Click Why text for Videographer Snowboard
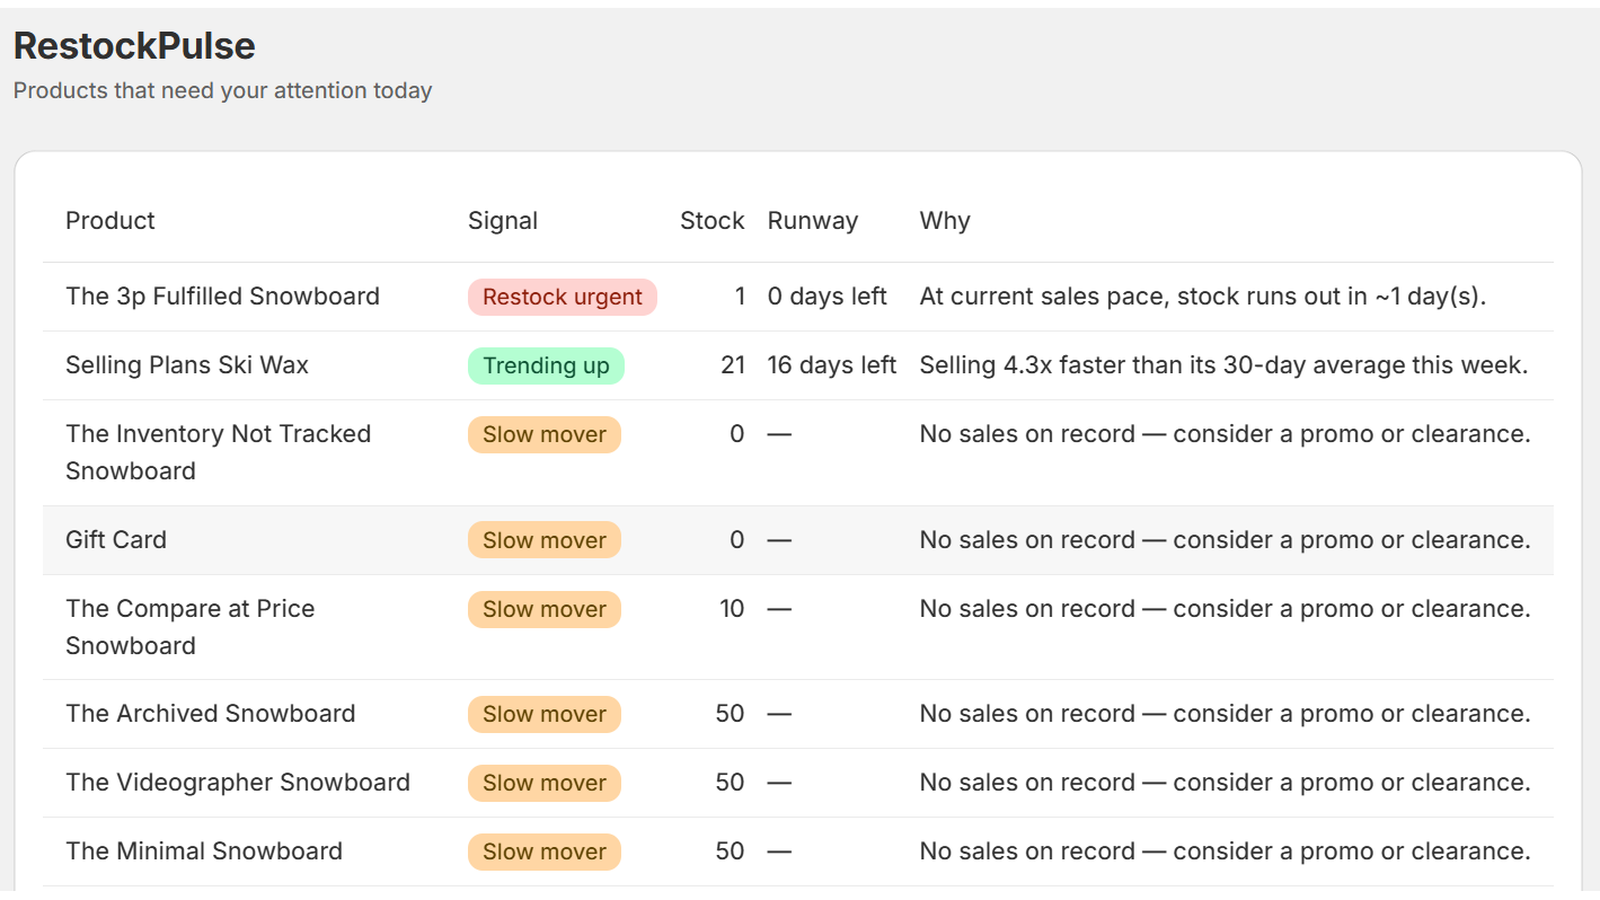The image size is (1600, 900). pos(1225,783)
